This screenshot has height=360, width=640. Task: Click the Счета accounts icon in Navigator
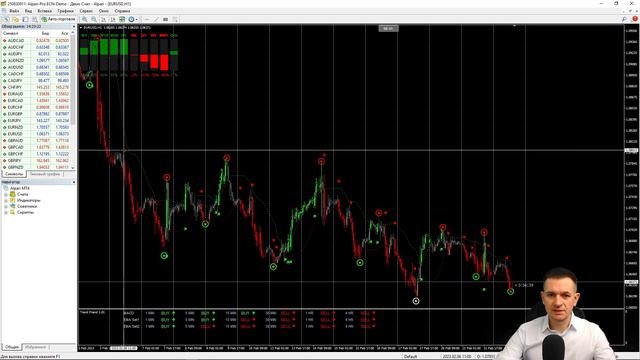(x=12, y=194)
